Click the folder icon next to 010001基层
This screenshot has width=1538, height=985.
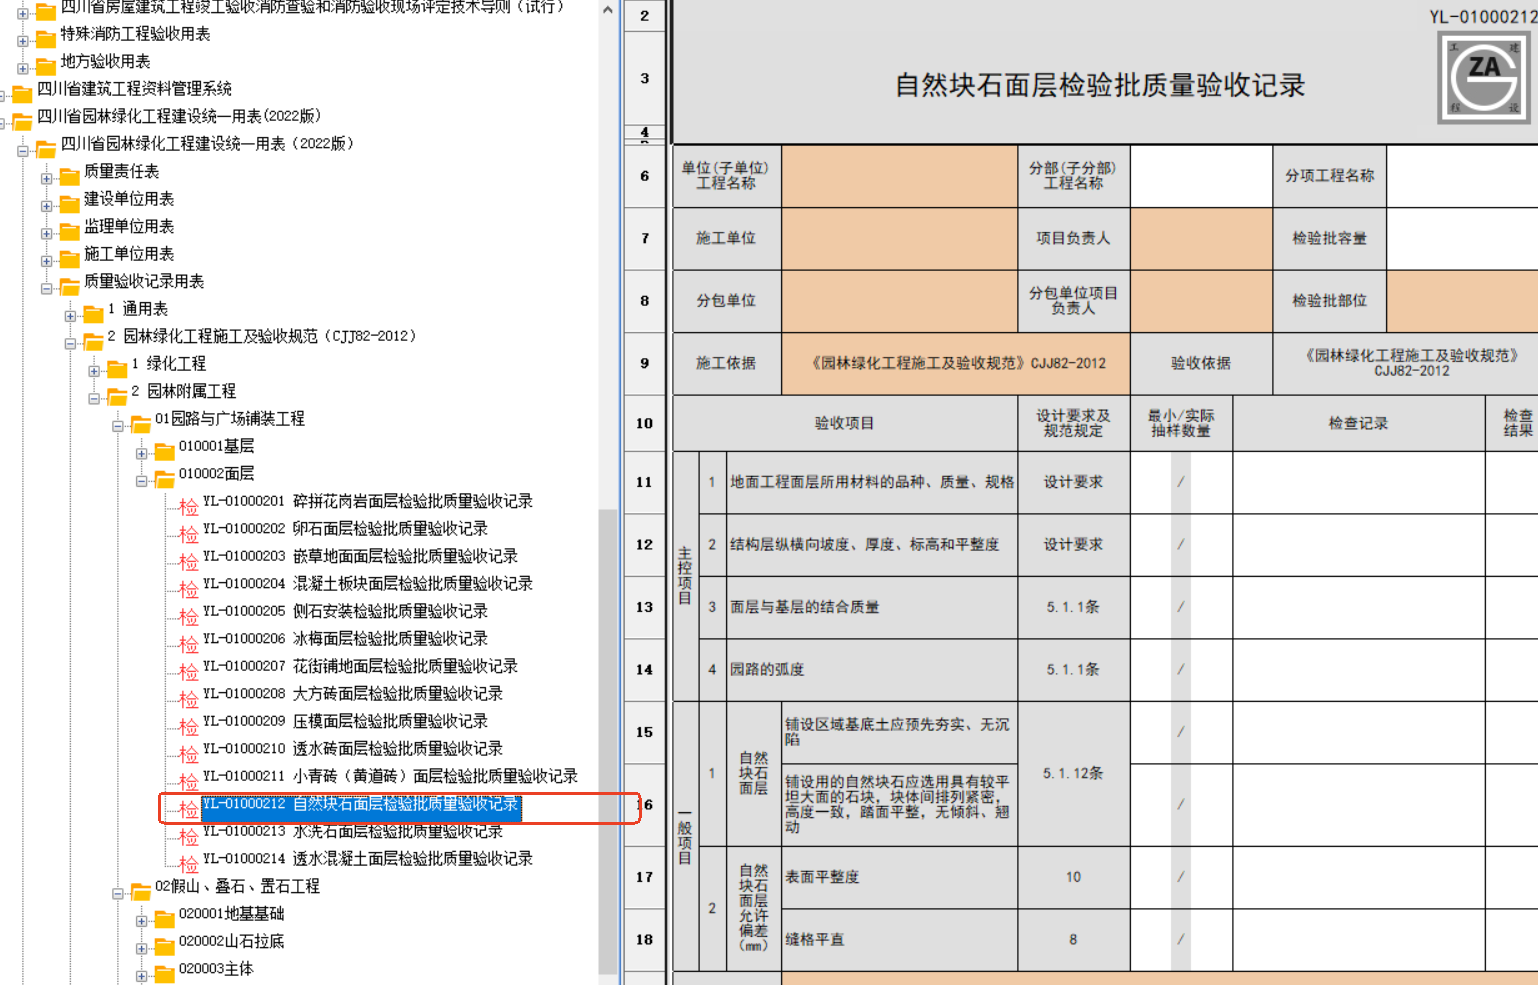[x=164, y=452]
